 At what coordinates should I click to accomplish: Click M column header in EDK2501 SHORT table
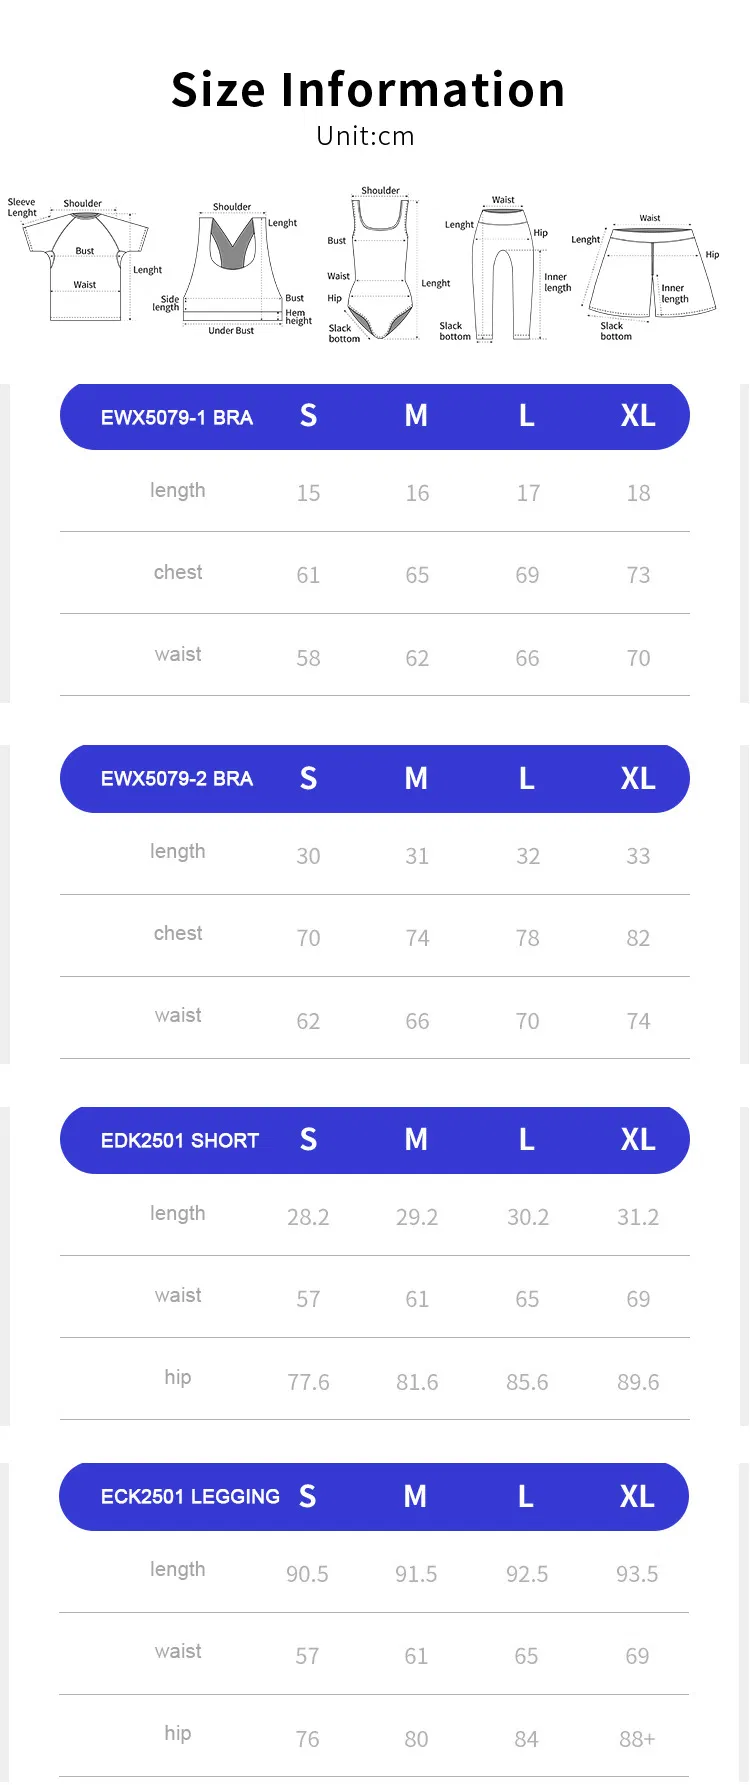click(x=416, y=1140)
